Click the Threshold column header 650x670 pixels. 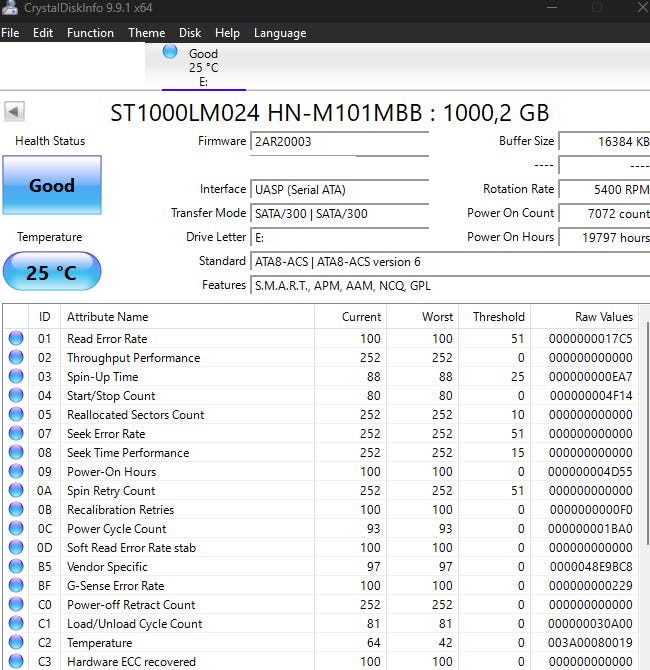coord(494,317)
